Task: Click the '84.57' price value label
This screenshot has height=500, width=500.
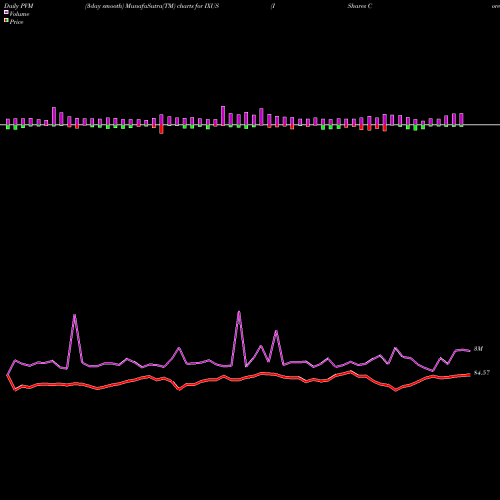Action: click(482, 373)
